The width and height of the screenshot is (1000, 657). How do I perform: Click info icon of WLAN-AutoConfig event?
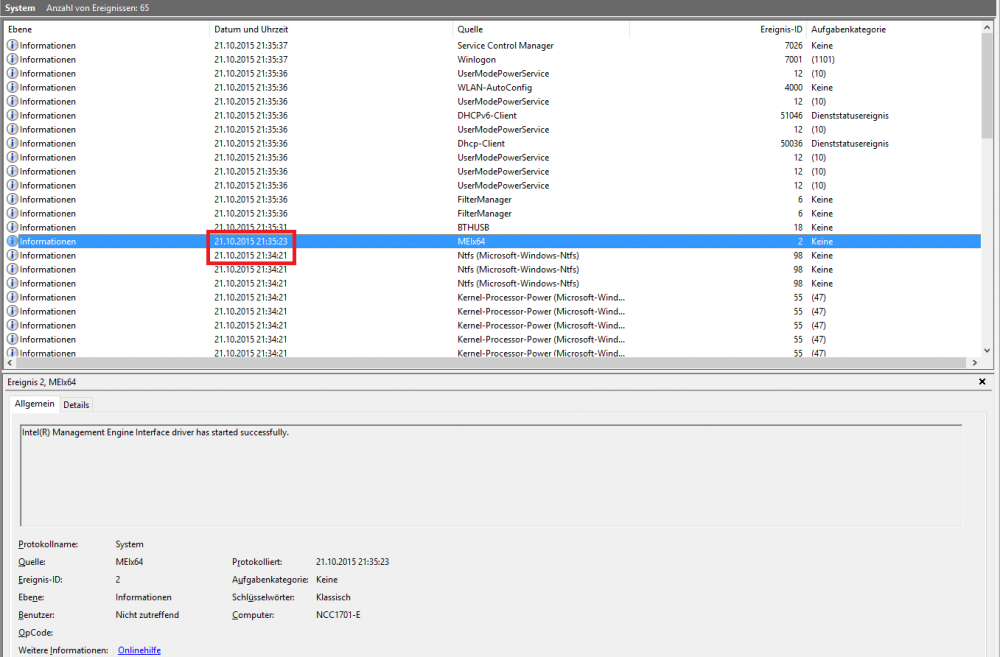tap(12, 88)
